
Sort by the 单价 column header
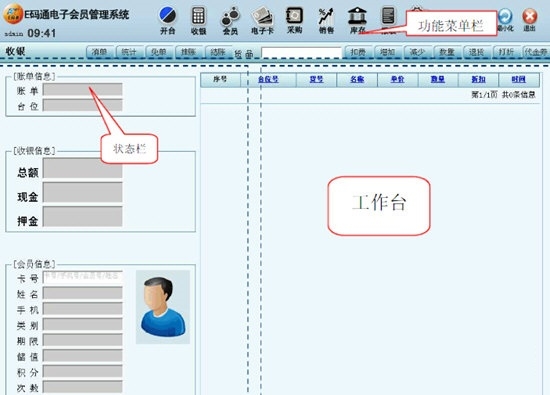pyautogui.click(x=397, y=79)
